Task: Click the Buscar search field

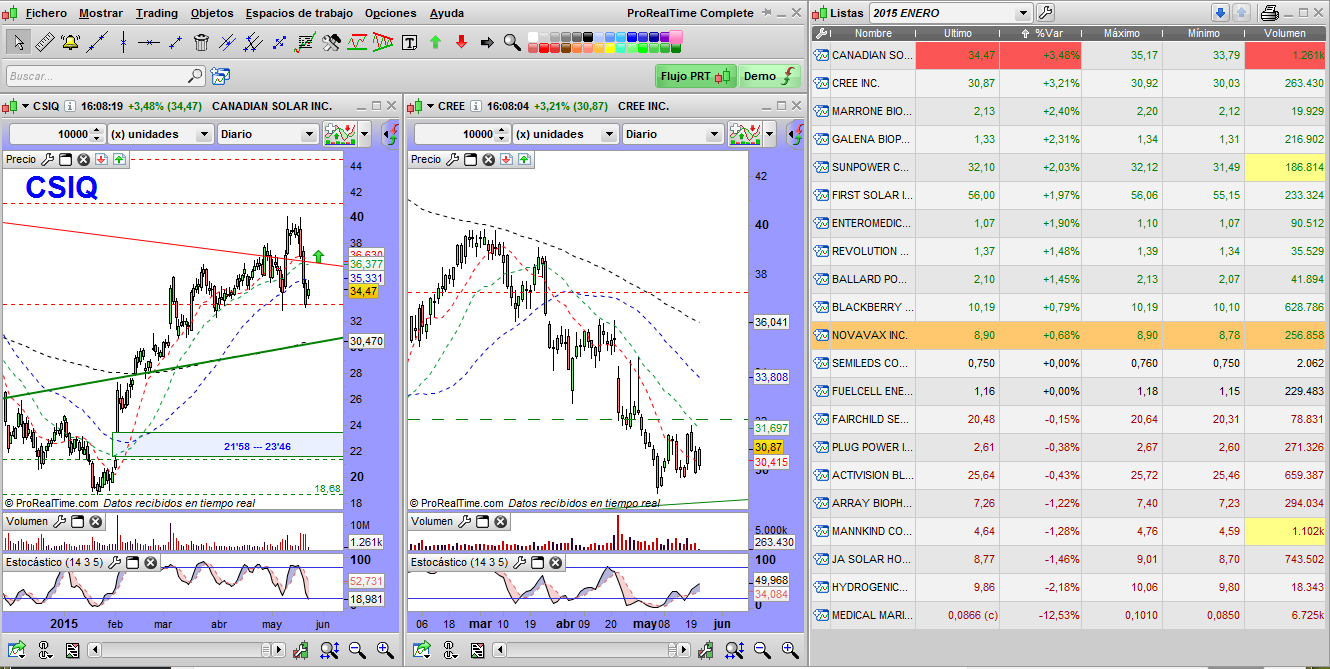Action: coord(106,76)
